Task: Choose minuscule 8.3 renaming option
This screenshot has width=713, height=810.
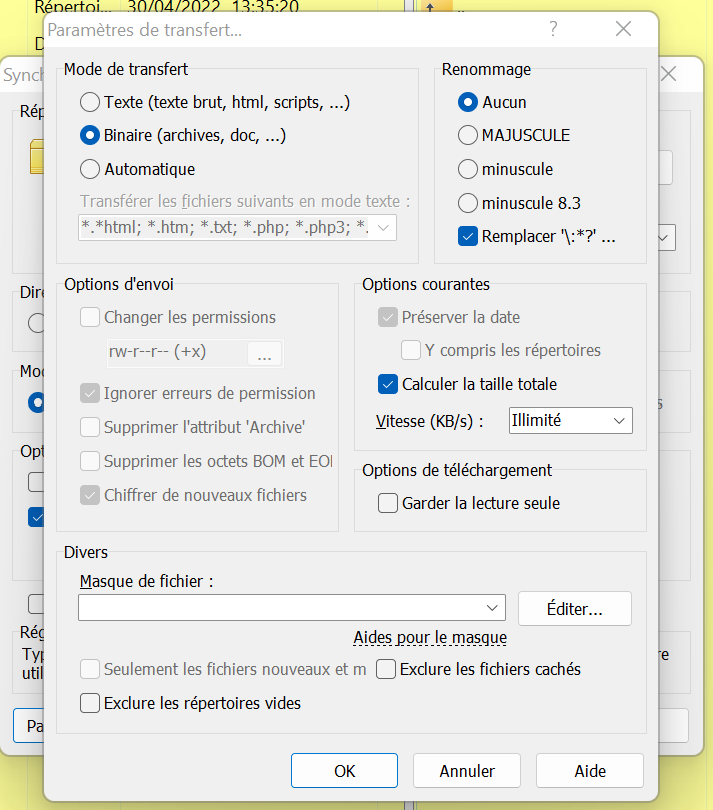Action: 467,203
